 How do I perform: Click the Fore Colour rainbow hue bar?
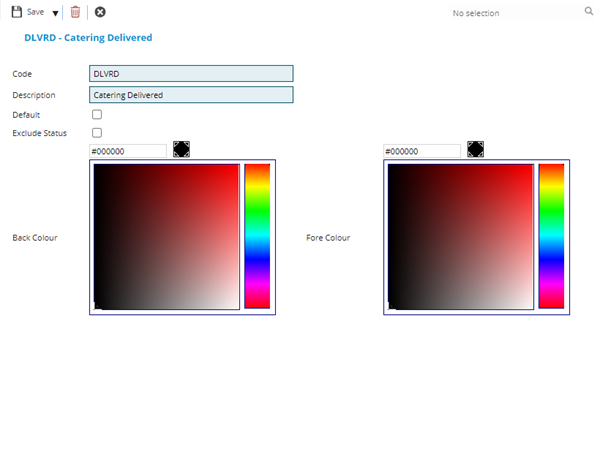[x=551, y=236]
